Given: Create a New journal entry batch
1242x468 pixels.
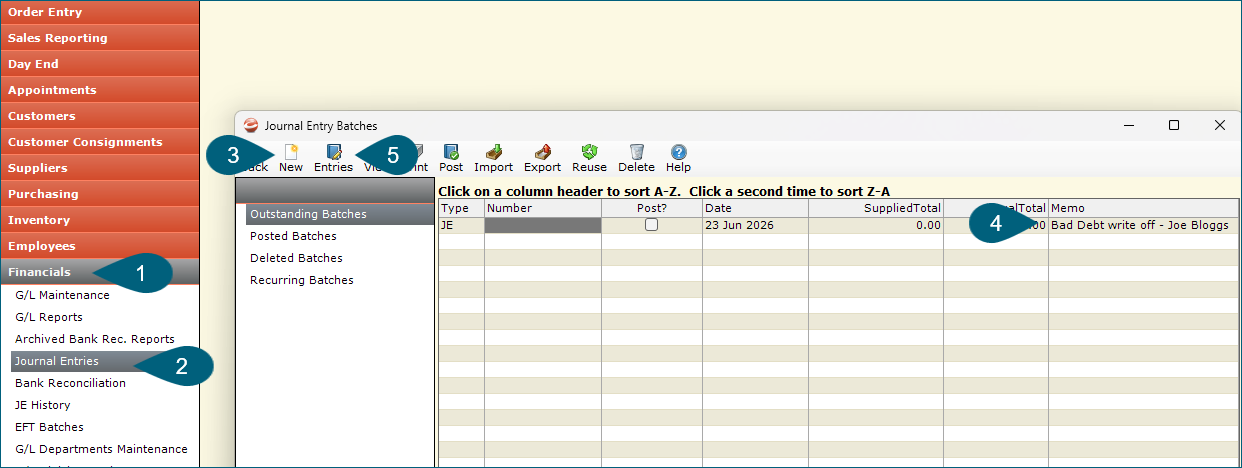Looking at the screenshot, I should (291, 158).
